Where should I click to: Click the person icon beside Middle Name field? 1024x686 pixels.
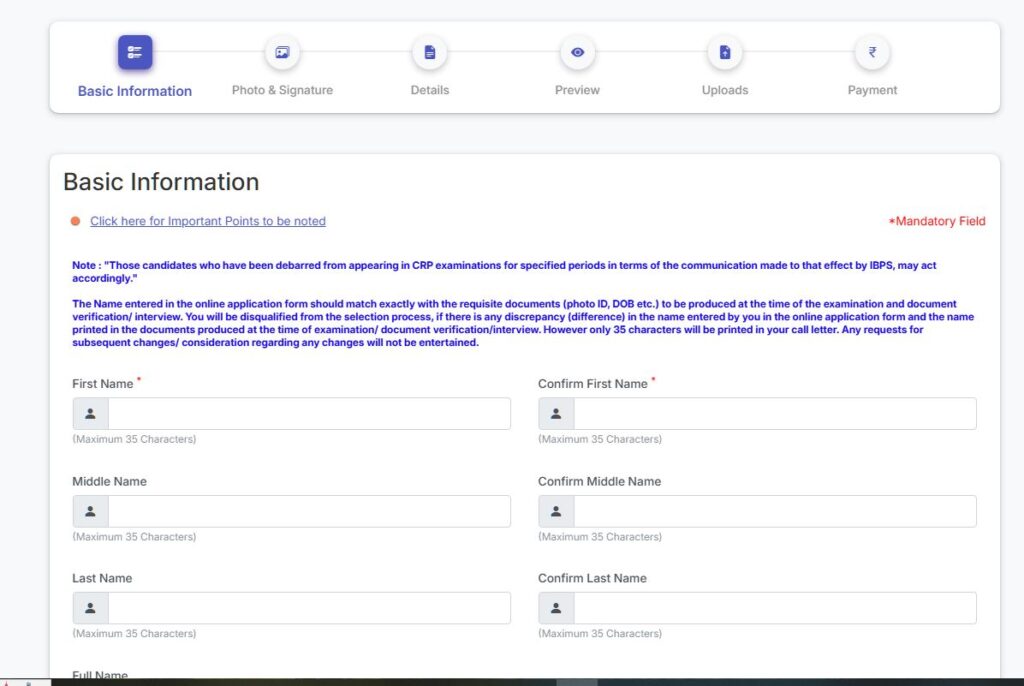[90, 511]
